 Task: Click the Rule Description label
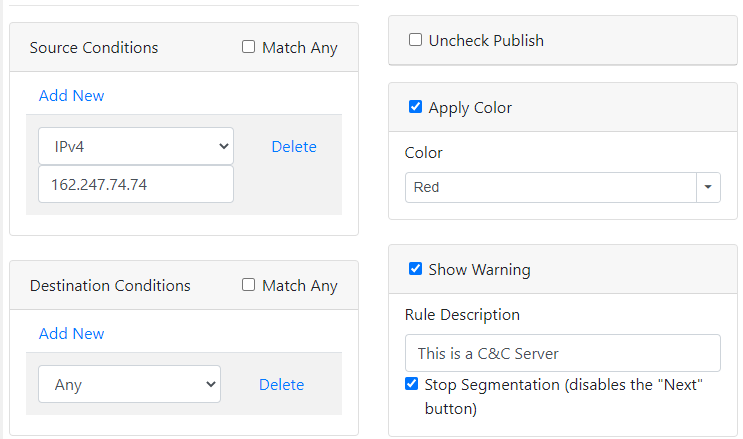(462, 315)
